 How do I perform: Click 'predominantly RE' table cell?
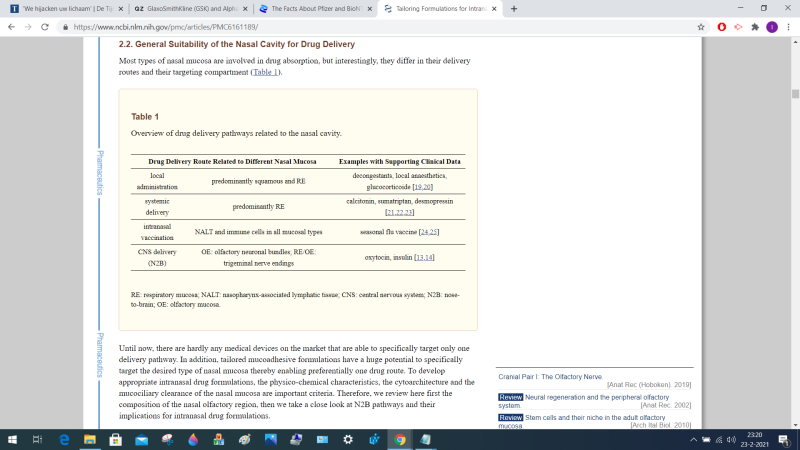[258, 207]
